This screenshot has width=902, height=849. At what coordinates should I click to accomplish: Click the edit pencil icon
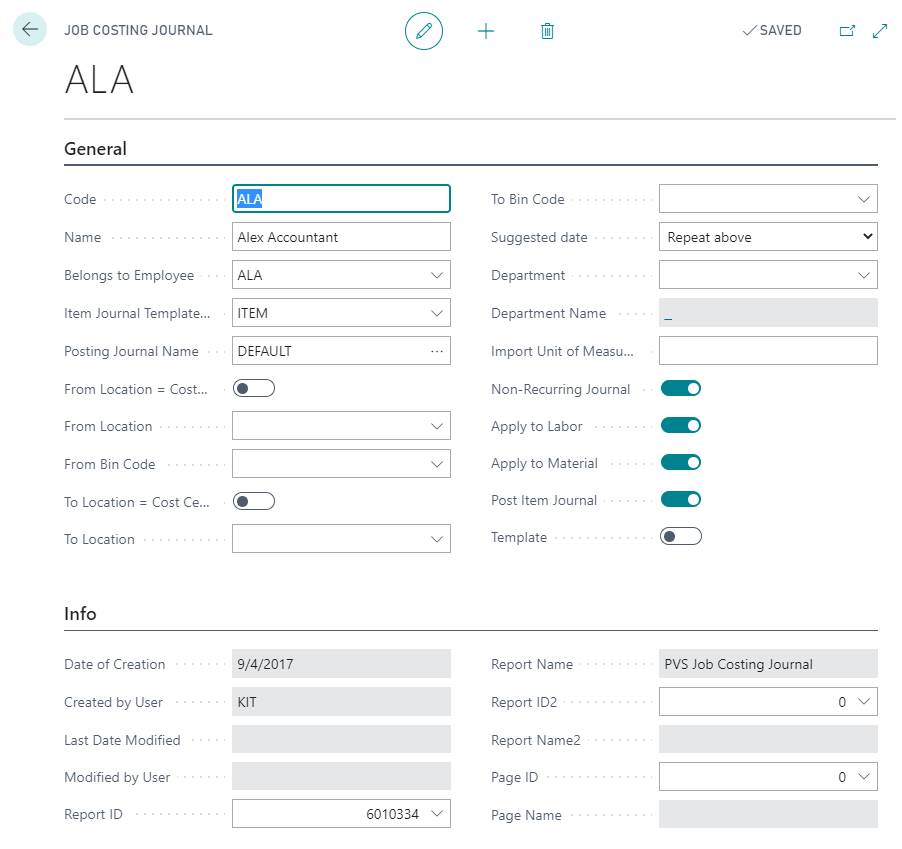424,30
